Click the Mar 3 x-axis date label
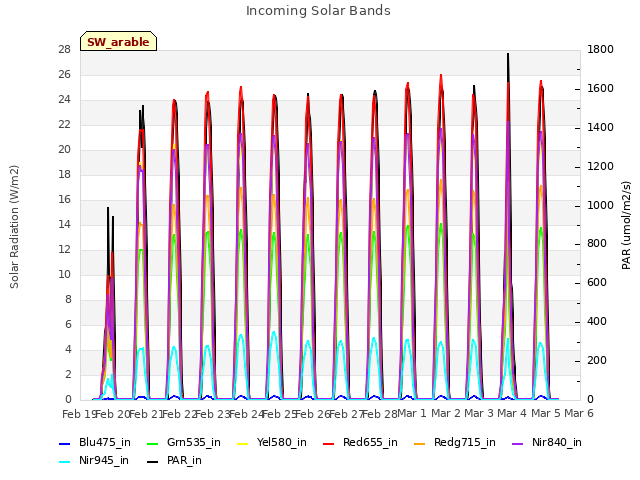The image size is (640, 480). (x=479, y=413)
